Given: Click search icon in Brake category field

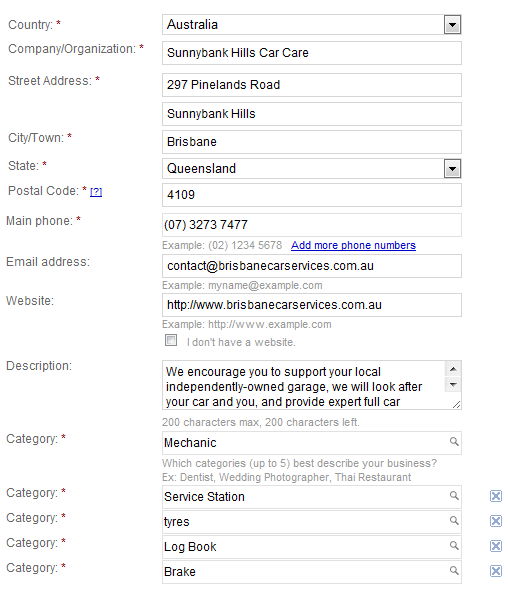Looking at the screenshot, I should point(454,570).
